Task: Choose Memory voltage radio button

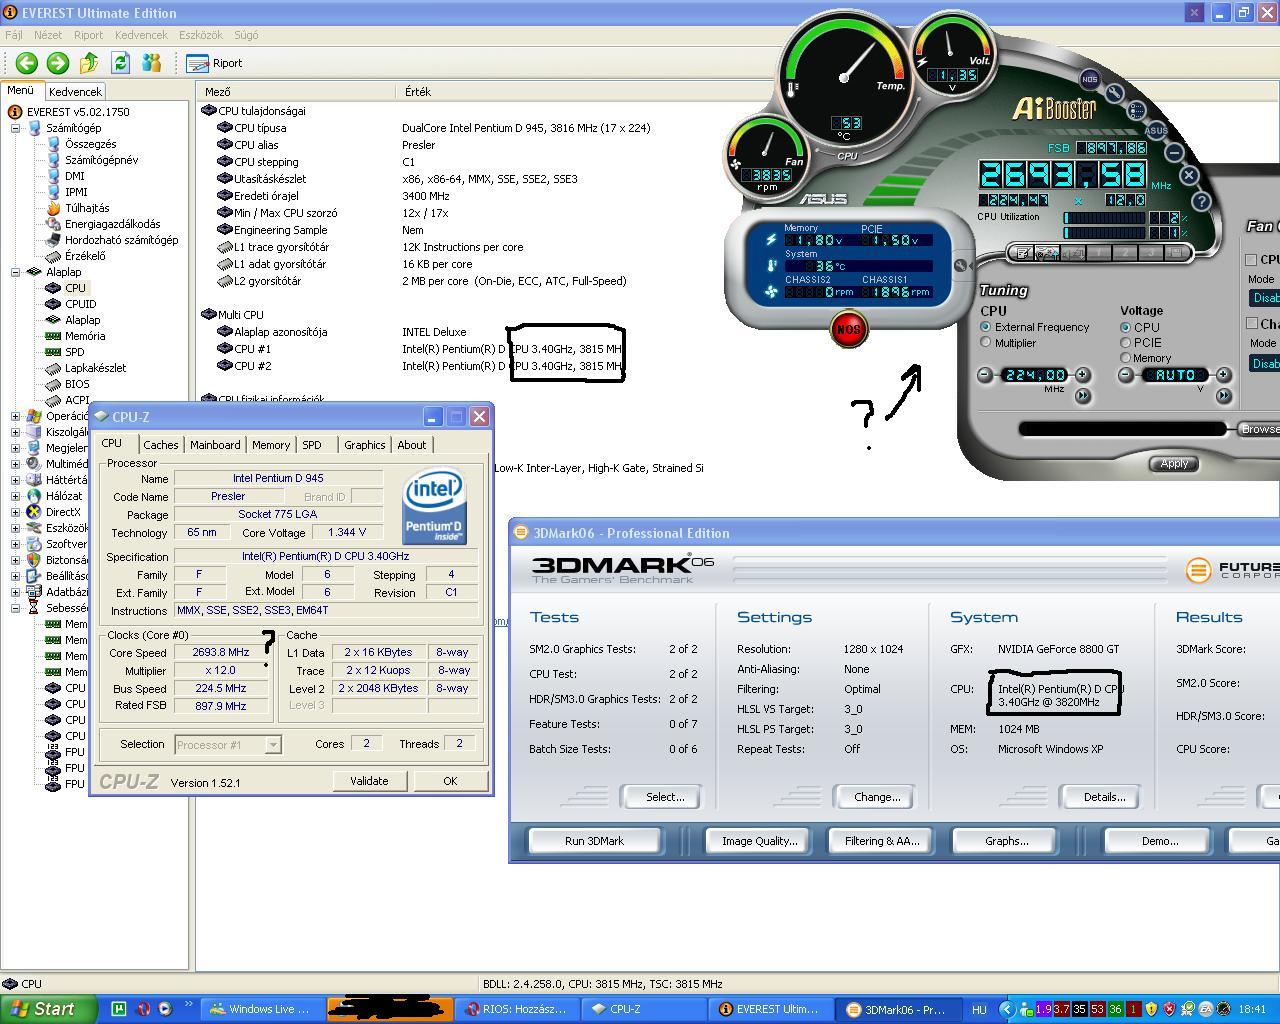Action: pos(1126,358)
